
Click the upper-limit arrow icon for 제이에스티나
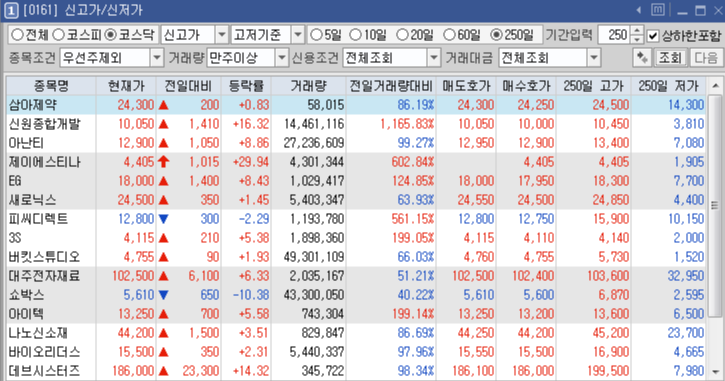pyautogui.click(x=163, y=162)
